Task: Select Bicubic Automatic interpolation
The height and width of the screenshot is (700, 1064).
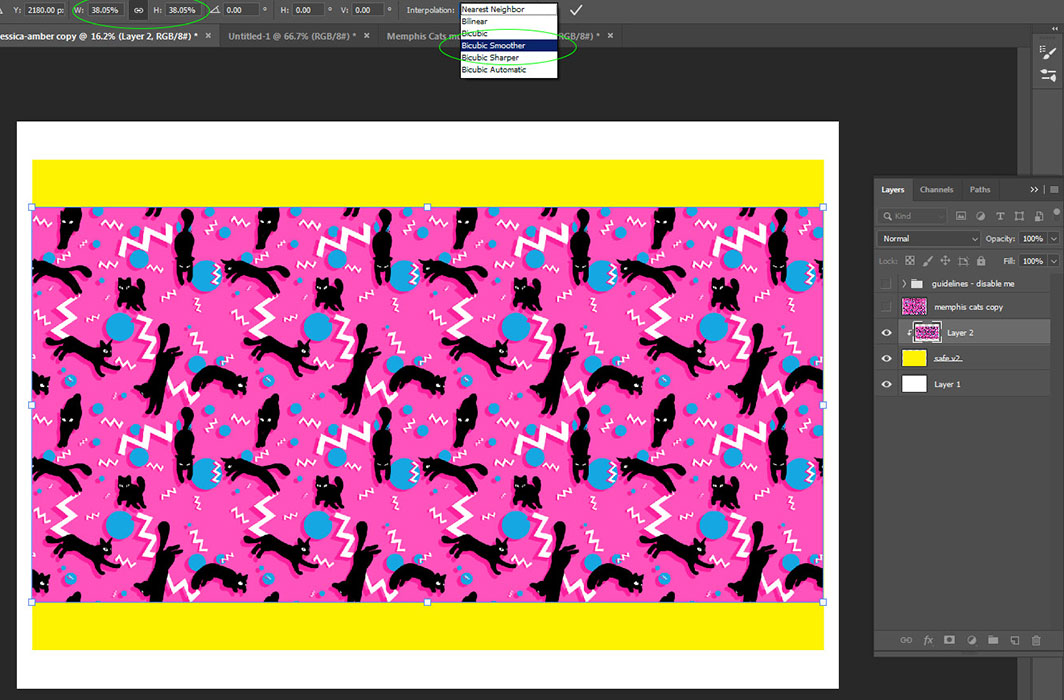Action: [509, 70]
